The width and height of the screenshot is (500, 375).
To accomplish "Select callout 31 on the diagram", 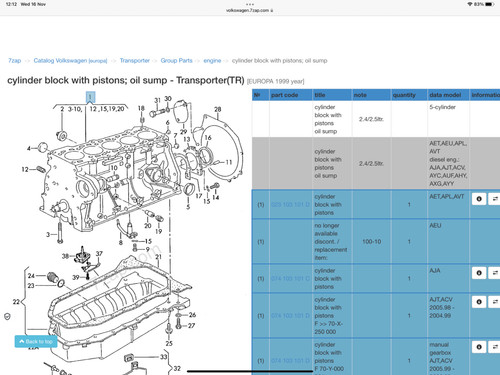I will [x=157, y=100].
